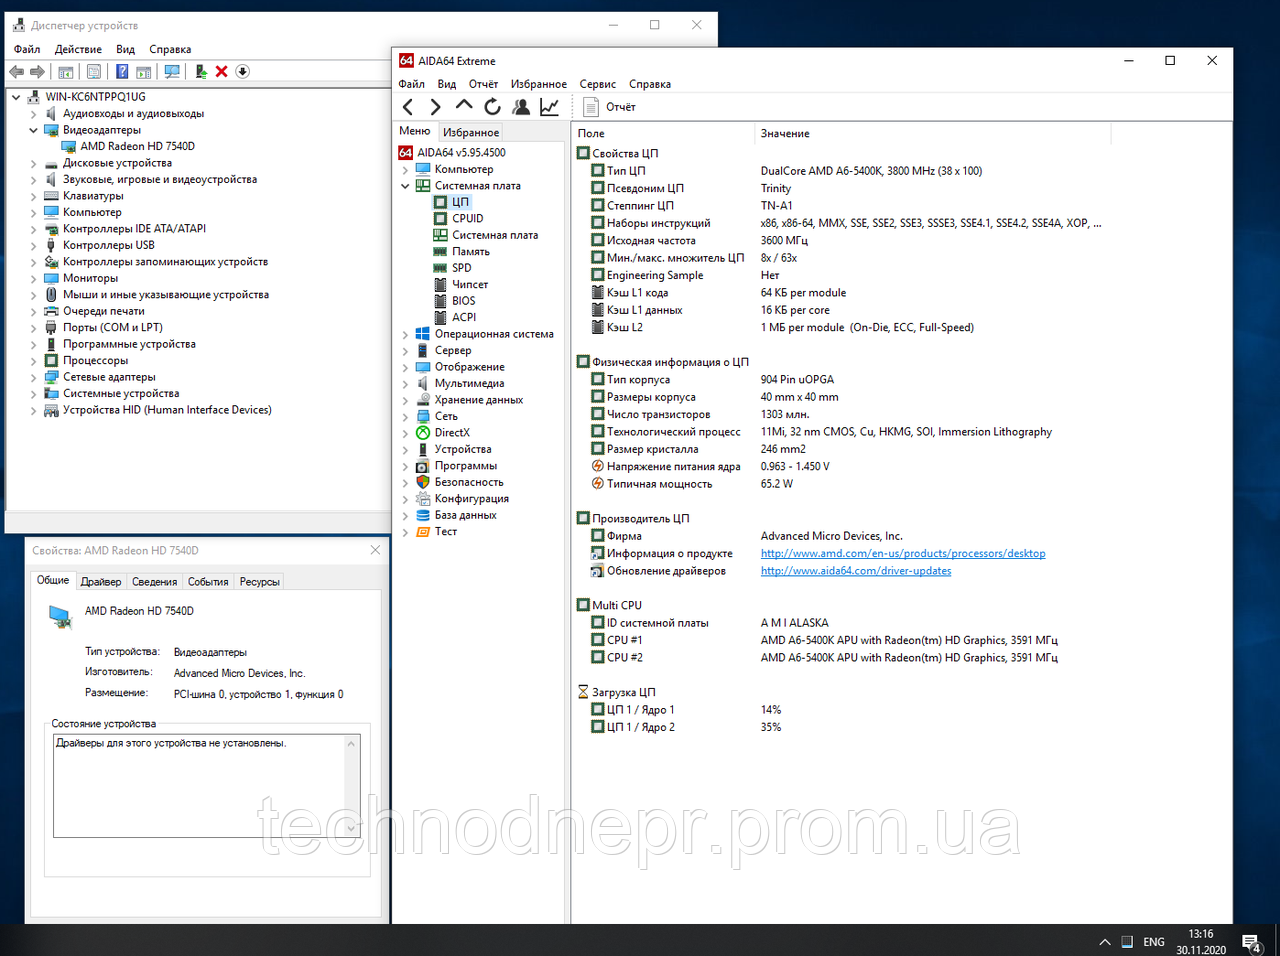1280x956 pixels.
Task: Go back in AIDA64 navigation toolbar
Action: 408,106
